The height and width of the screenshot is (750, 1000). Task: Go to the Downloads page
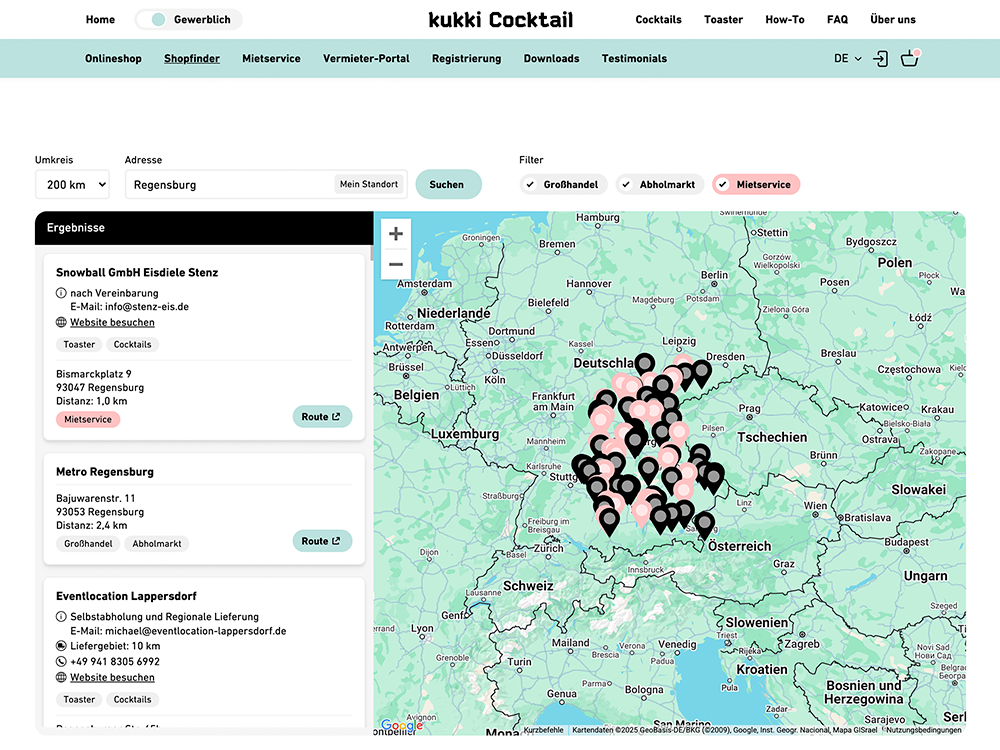[x=551, y=59]
